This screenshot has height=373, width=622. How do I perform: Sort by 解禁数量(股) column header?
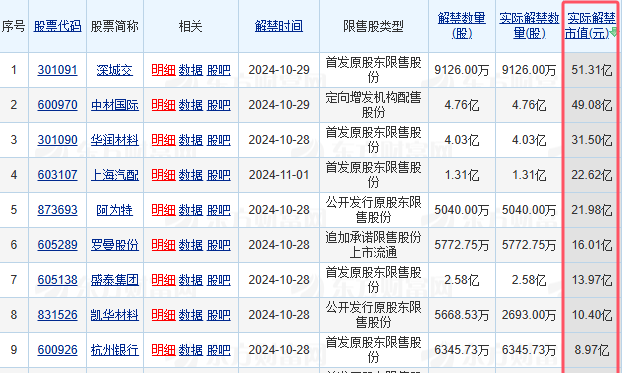coord(462,25)
